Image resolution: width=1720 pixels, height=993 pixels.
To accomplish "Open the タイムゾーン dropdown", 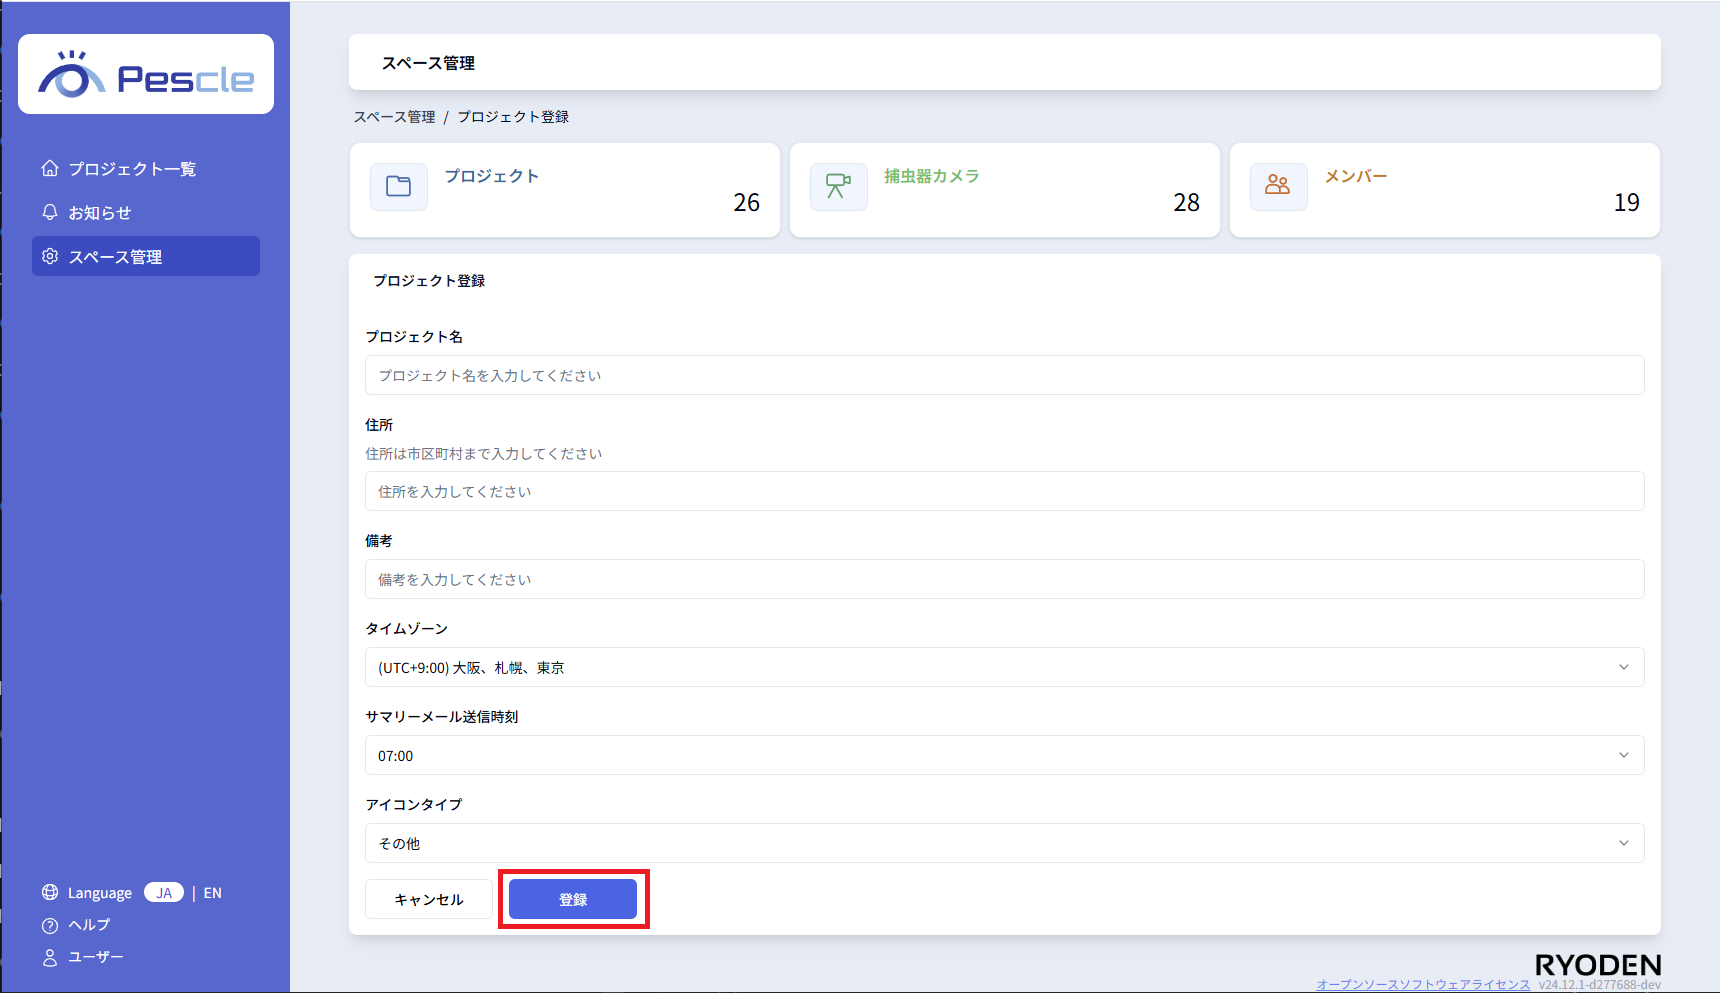I will pos(1004,667).
